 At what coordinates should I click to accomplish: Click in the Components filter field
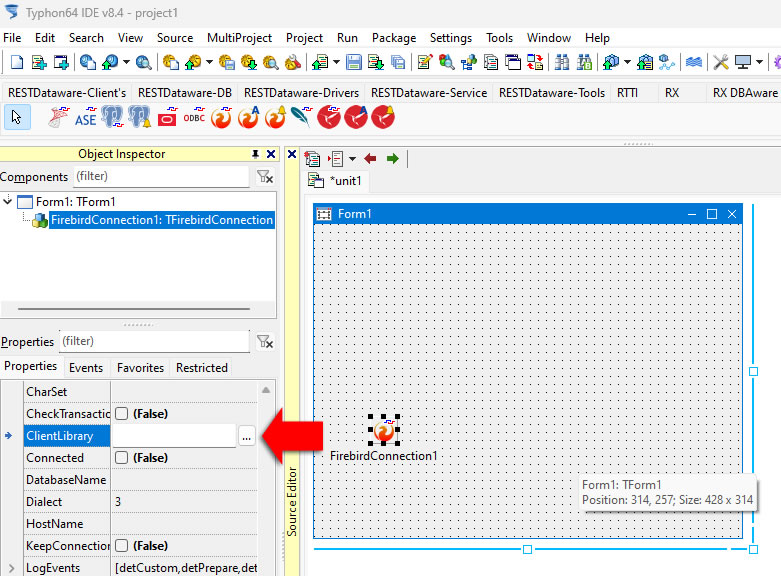pos(161,176)
